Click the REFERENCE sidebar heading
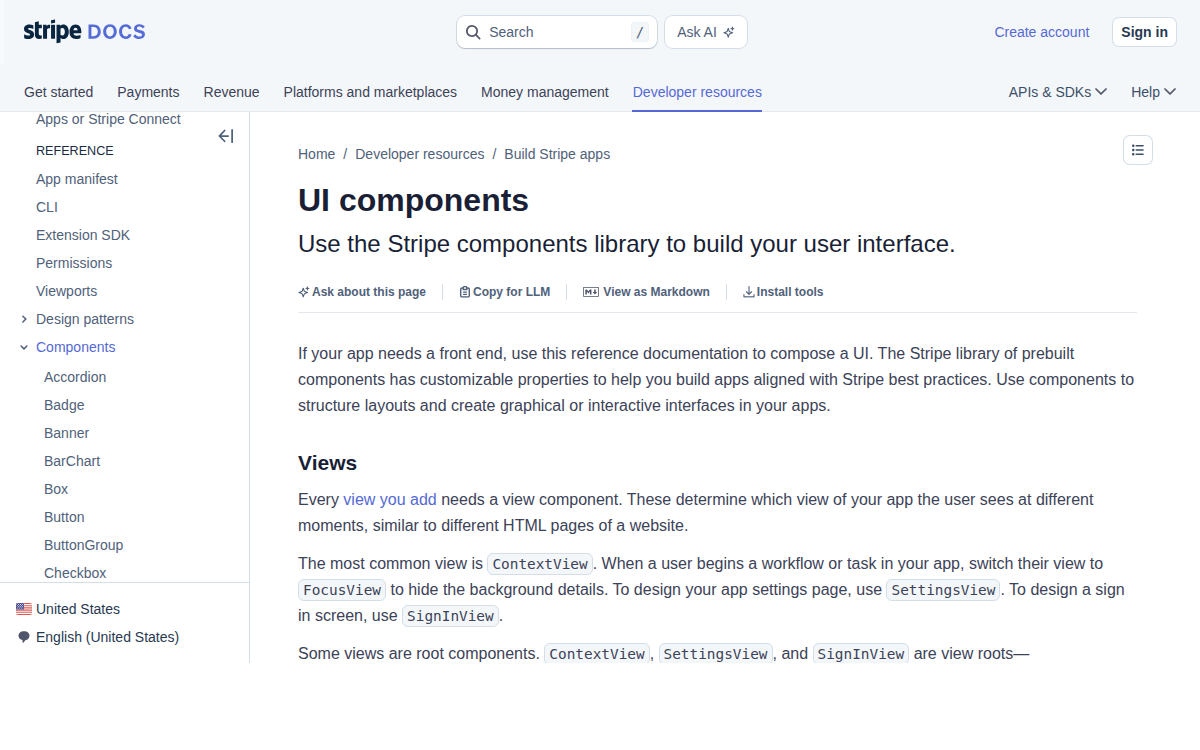The width and height of the screenshot is (1200, 750). pyautogui.click(x=75, y=151)
